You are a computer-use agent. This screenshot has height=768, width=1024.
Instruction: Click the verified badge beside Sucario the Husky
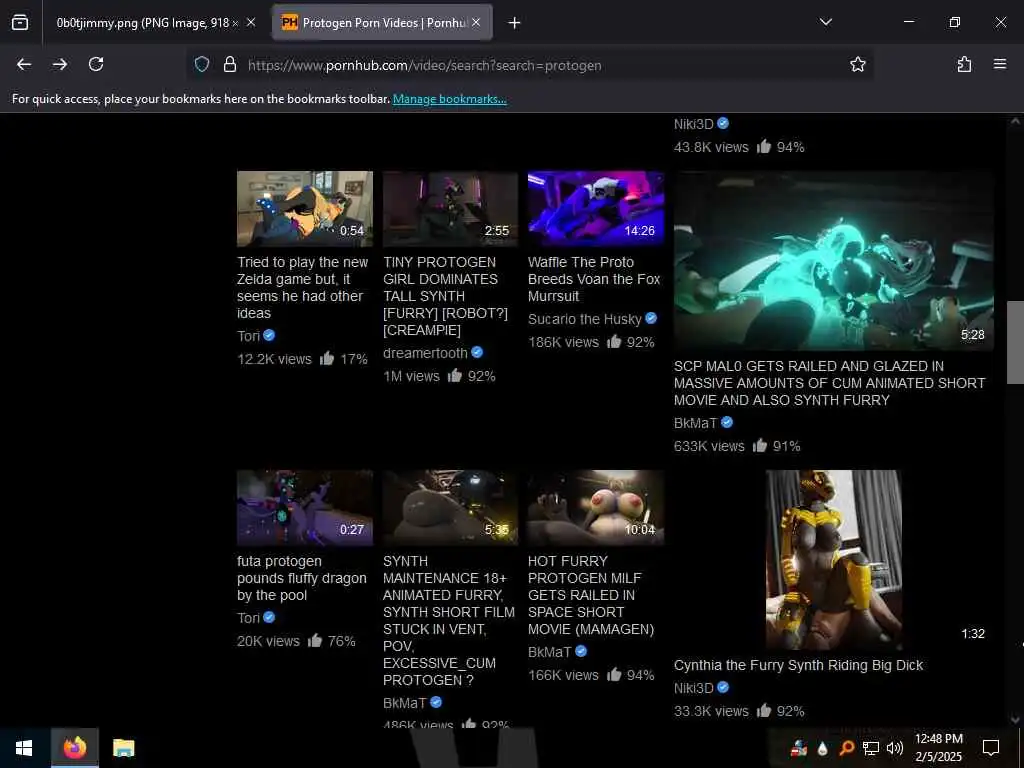point(651,319)
